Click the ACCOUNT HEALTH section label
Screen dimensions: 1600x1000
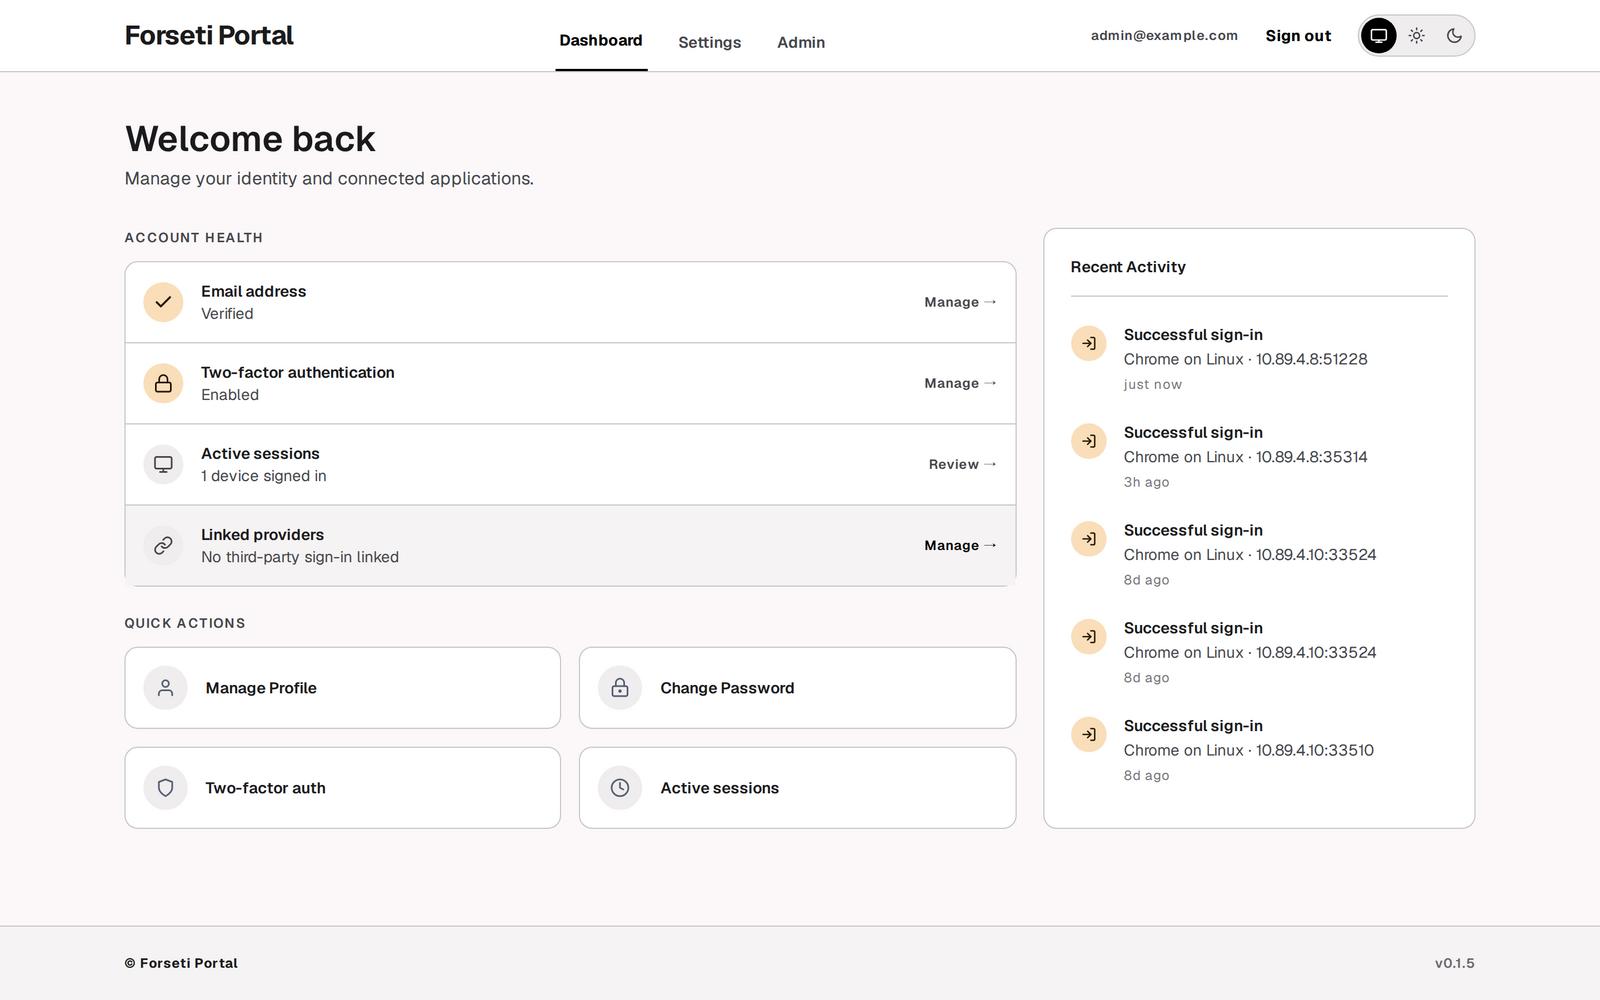(194, 238)
